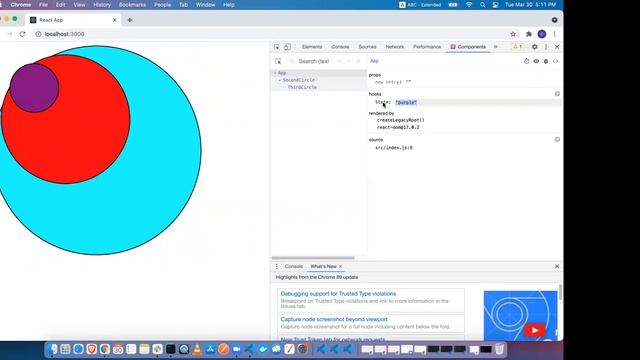This screenshot has height=360, width=640.
Task: Open the Bookmarks menu
Action: tap(132, 5)
